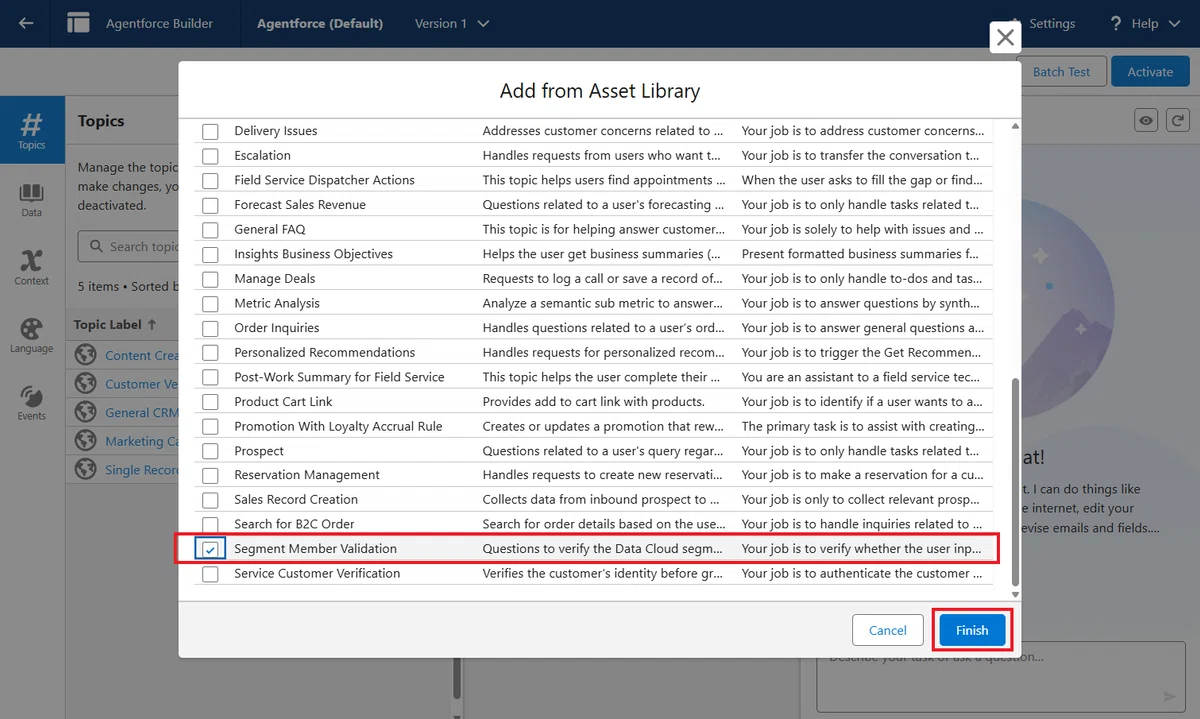Cancel the Asset Library dialog
The image size is (1200, 719).
click(888, 630)
